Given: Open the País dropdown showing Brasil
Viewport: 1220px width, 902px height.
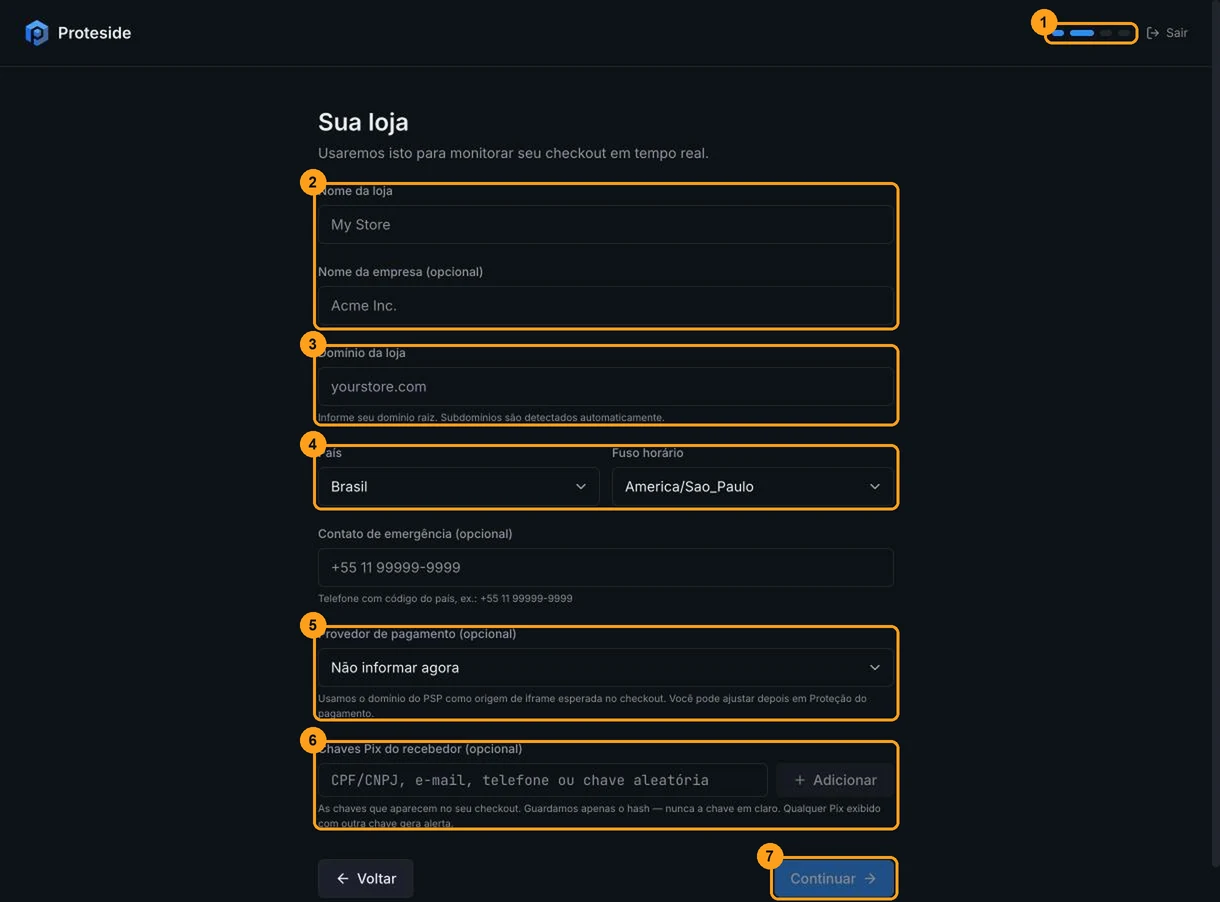Looking at the screenshot, I should pos(459,487).
